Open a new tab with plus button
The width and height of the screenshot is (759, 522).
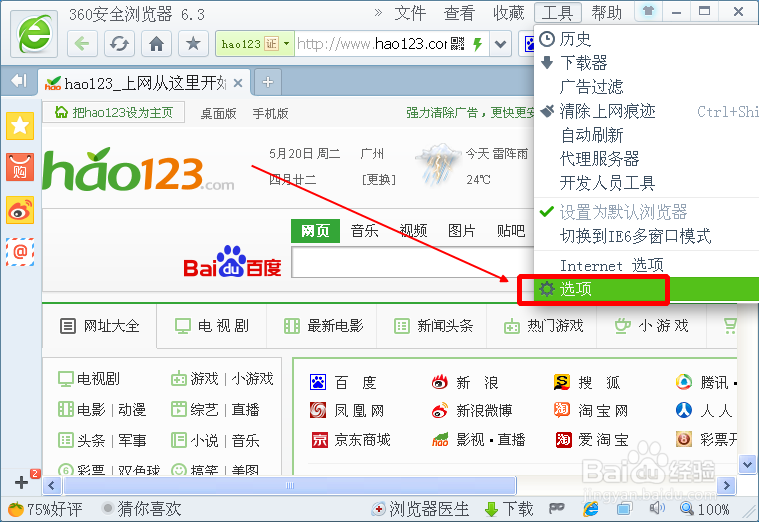(x=268, y=82)
